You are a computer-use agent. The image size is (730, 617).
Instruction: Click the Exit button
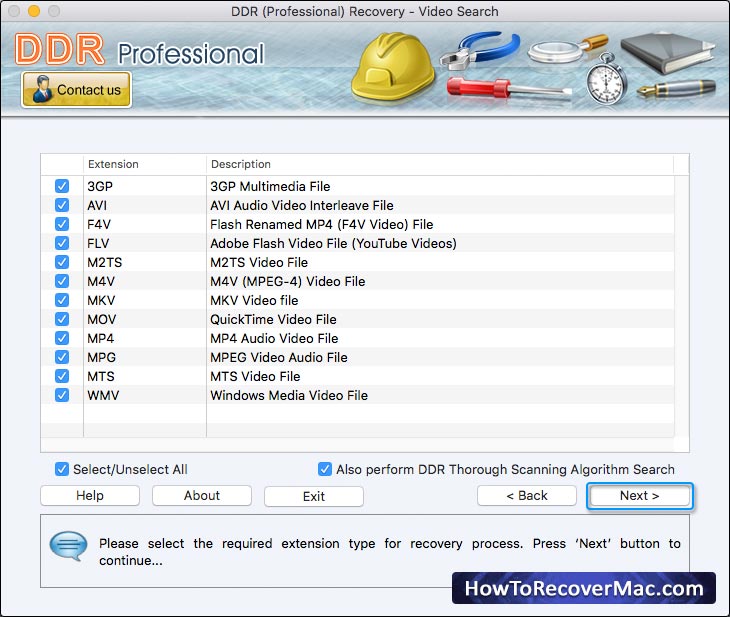point(314,496)
